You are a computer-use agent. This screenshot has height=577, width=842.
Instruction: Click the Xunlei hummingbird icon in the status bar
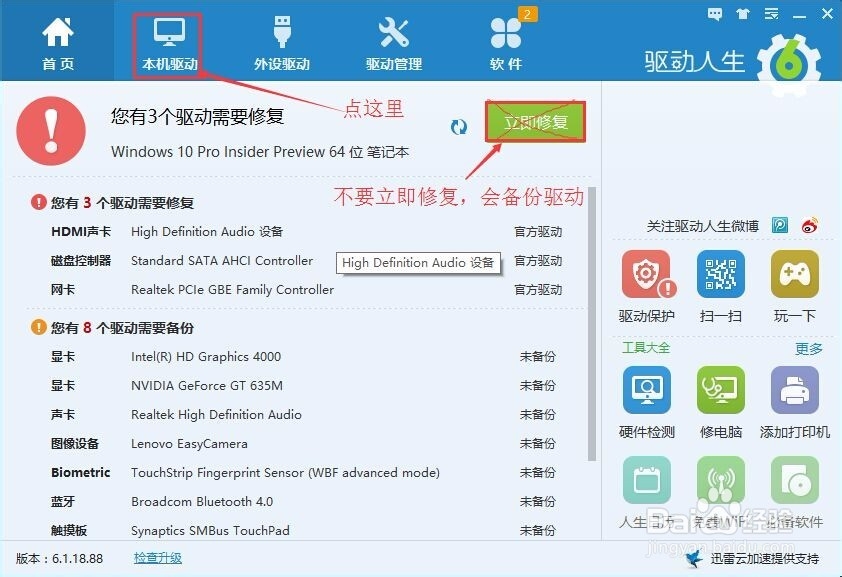point(694,559)
